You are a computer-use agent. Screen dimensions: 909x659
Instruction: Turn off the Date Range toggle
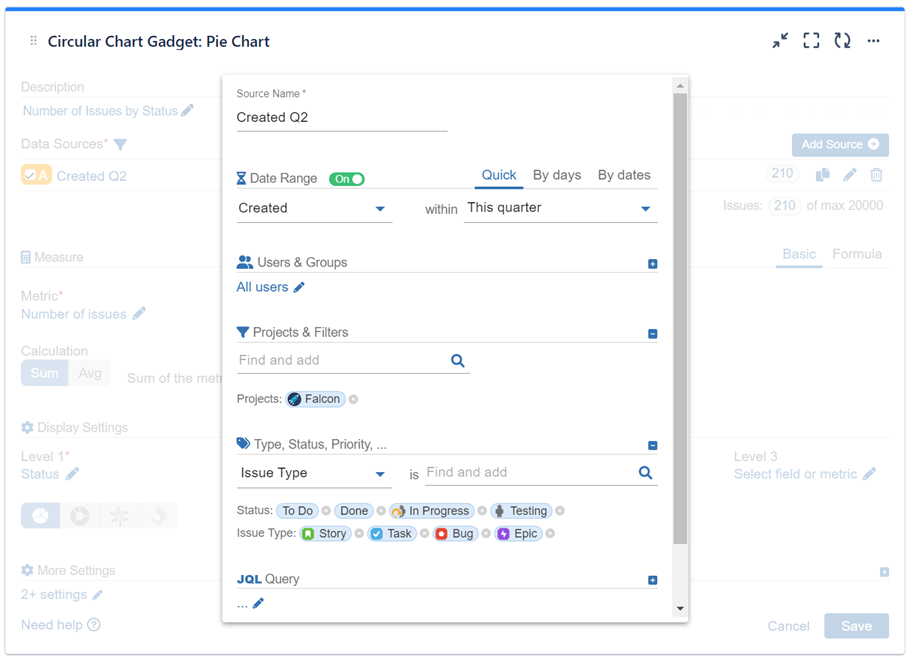click(x=348, y=177)
